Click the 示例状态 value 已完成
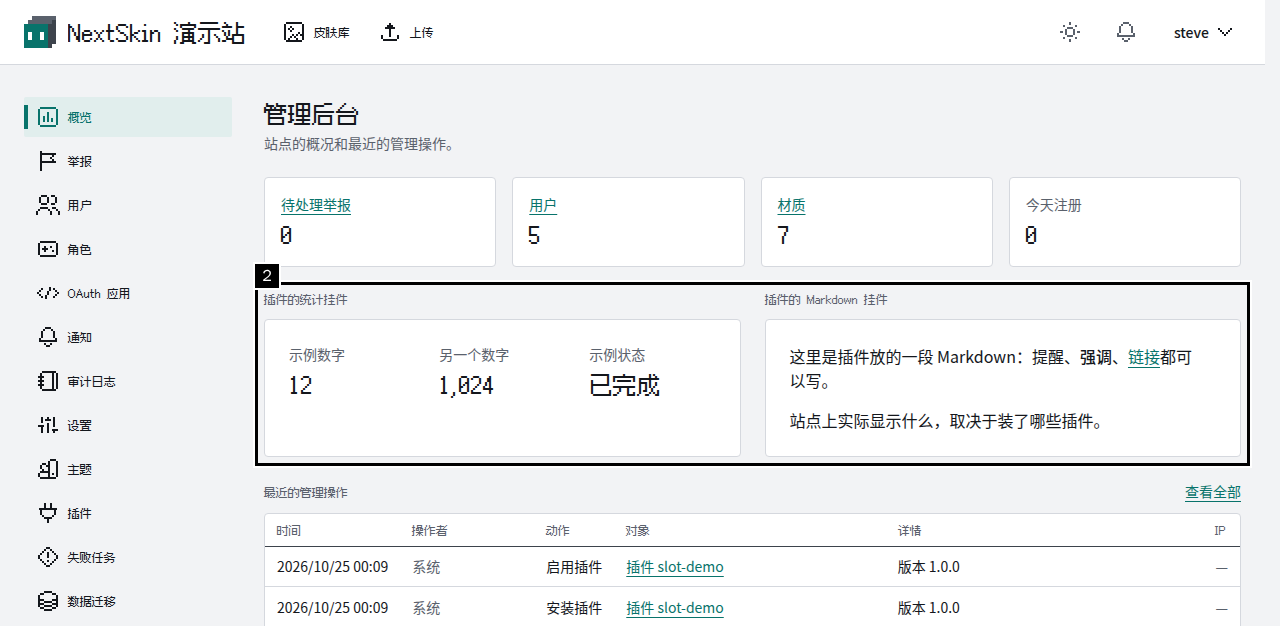Screen dimensions: 1280x626 [x=625, y=385]
